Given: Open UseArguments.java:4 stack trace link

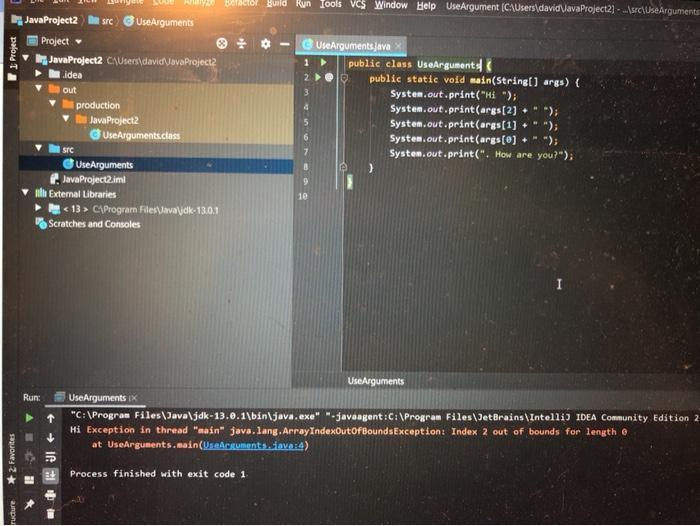Looking at the screenshot, I should tap(253, 445).
